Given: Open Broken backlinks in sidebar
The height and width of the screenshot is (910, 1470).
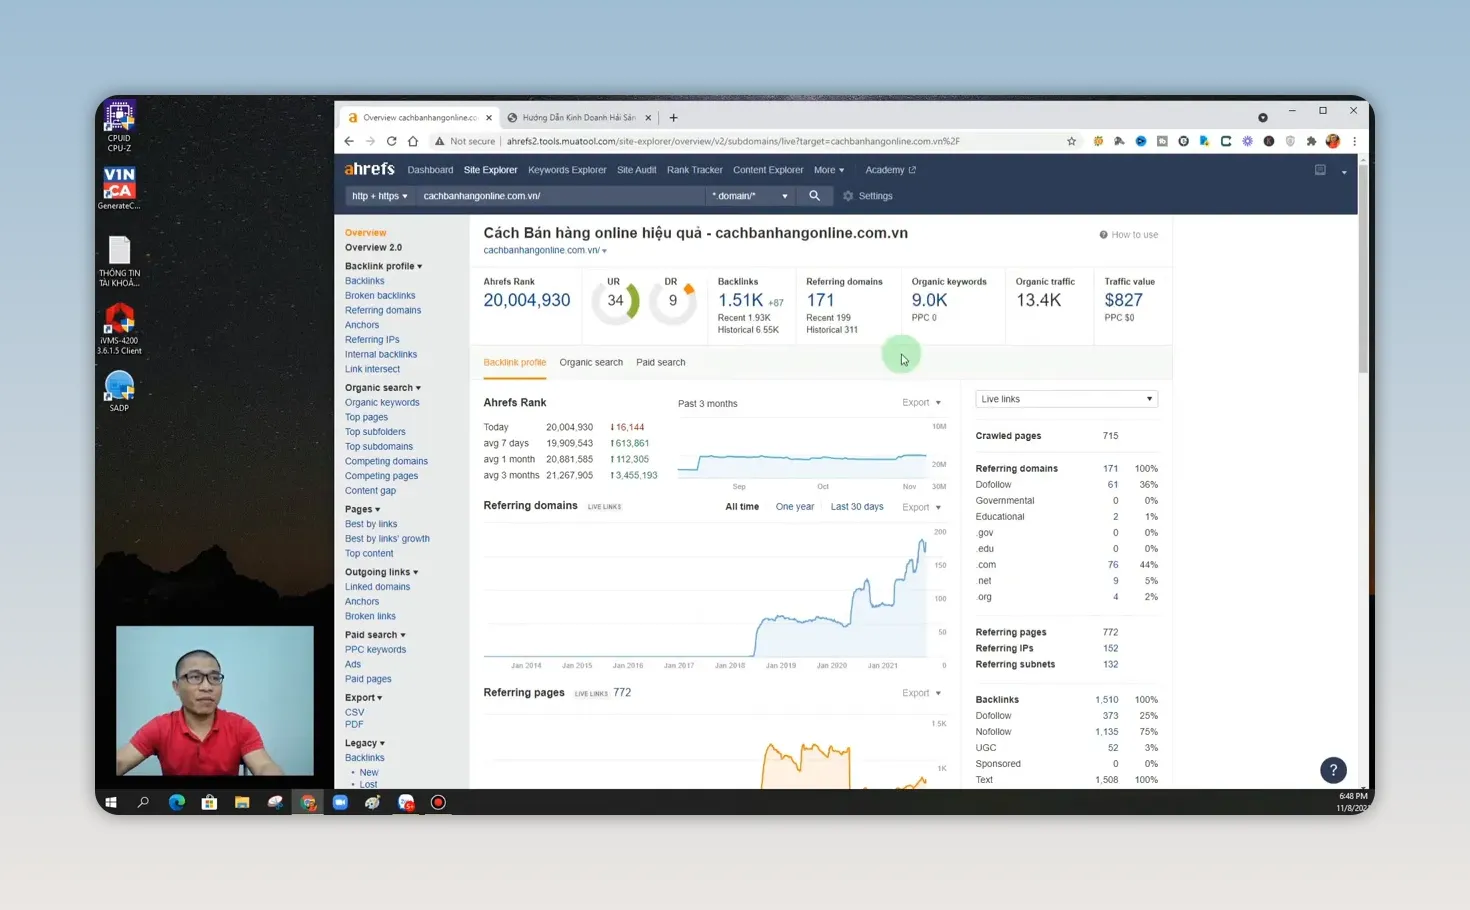Looking at the screenshot, I should [x=380, y=296].
